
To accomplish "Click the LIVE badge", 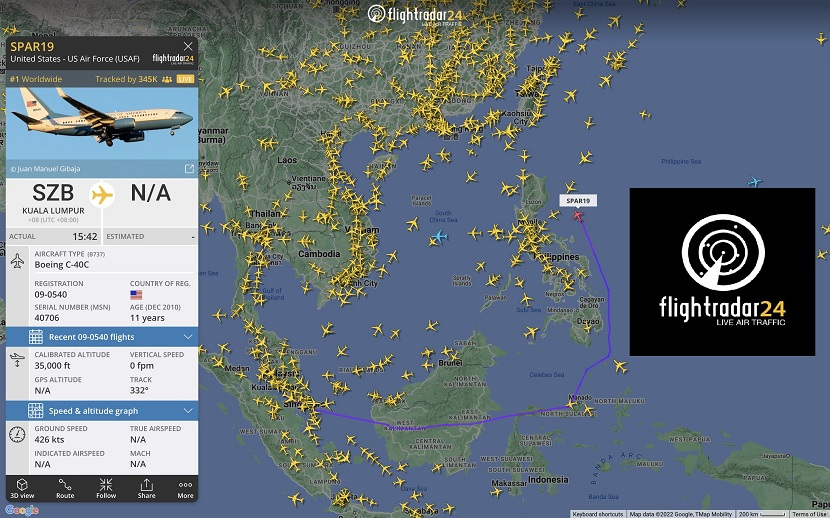I will coord(185,79).
